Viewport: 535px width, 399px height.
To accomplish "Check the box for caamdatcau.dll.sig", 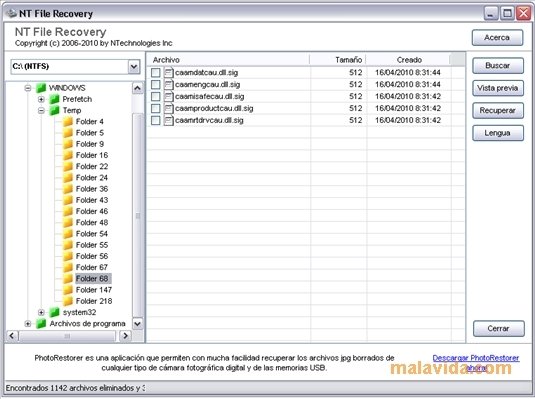I will pos(156,72).
